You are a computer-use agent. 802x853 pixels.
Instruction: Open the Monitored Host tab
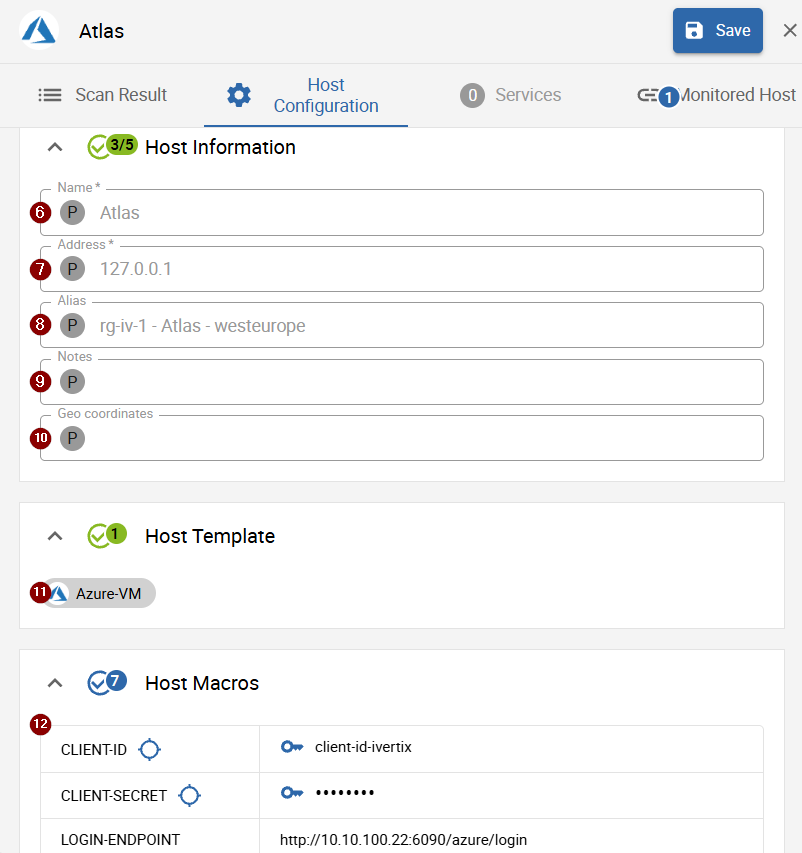coord(715,95)
